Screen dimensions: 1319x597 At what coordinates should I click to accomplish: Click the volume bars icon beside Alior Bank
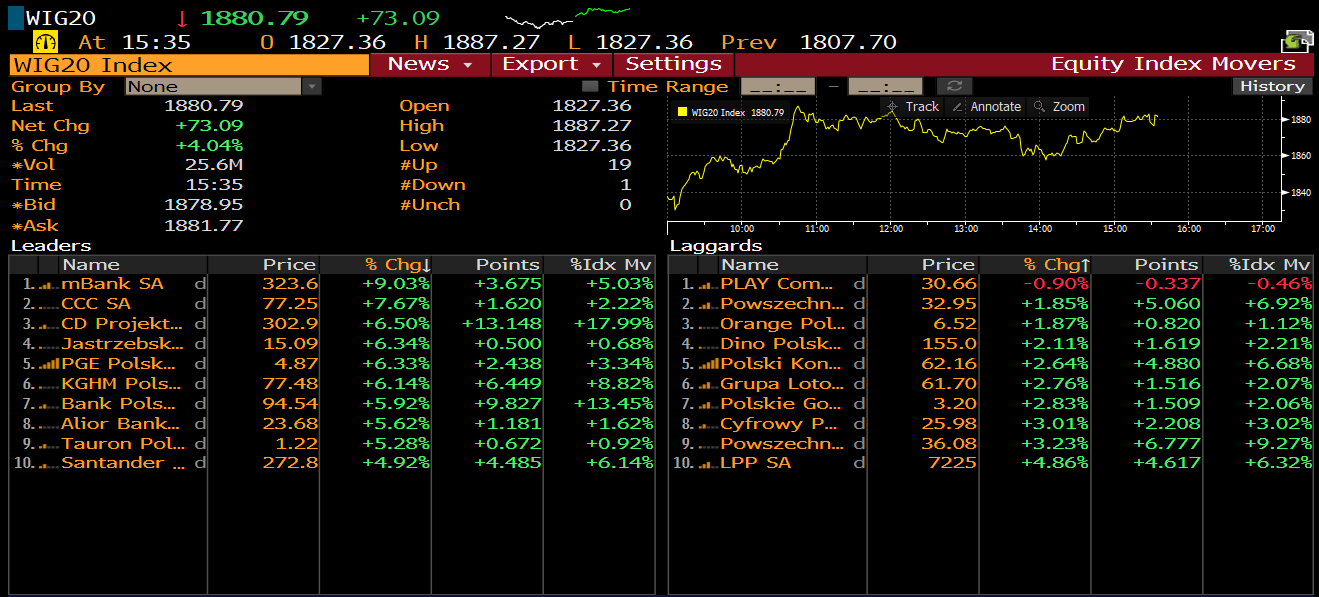pyautogui.click(x=50, y=424)
